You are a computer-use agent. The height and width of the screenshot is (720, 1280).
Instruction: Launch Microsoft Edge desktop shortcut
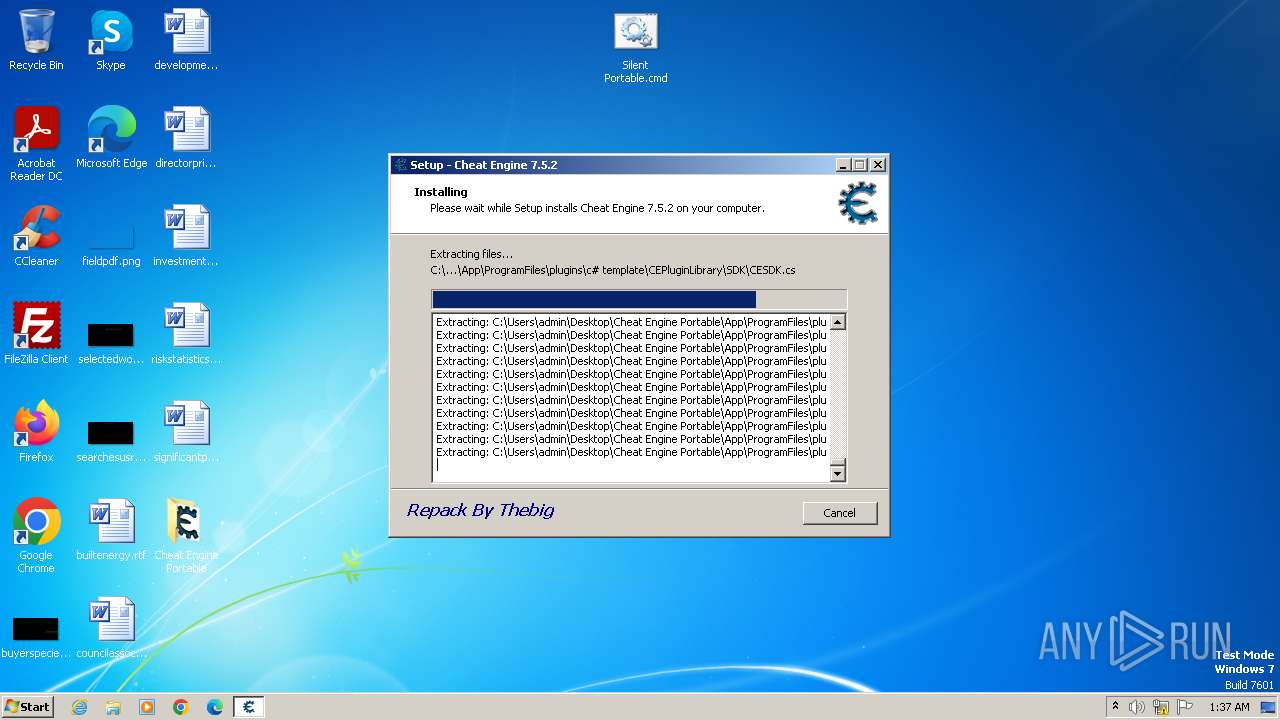tap(111, 138)
